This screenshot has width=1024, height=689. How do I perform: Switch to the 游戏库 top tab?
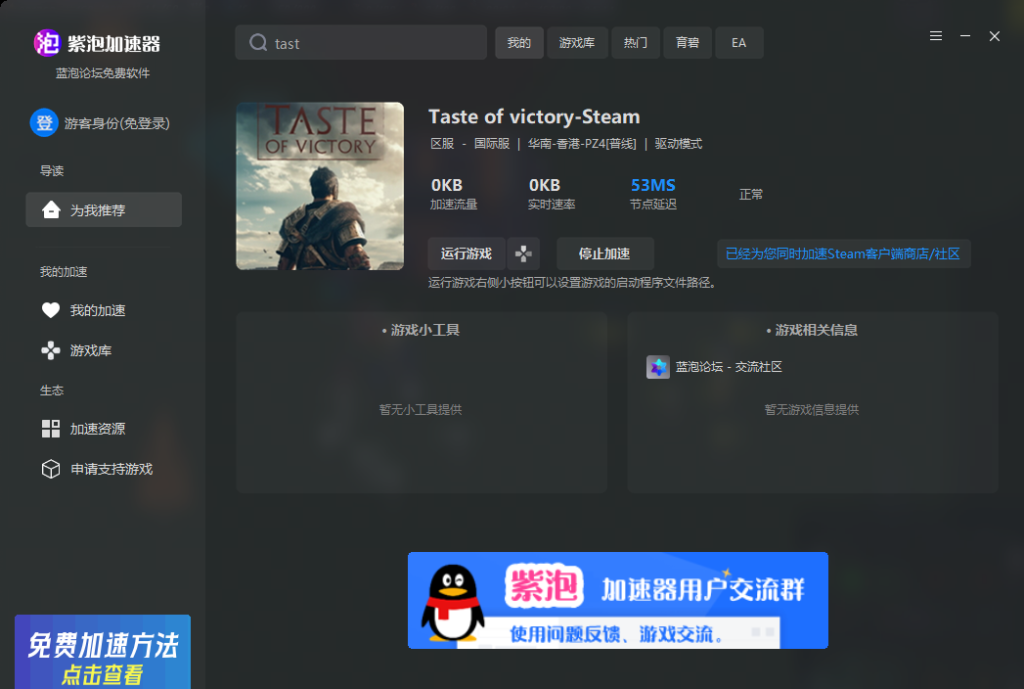coord(577,43)
